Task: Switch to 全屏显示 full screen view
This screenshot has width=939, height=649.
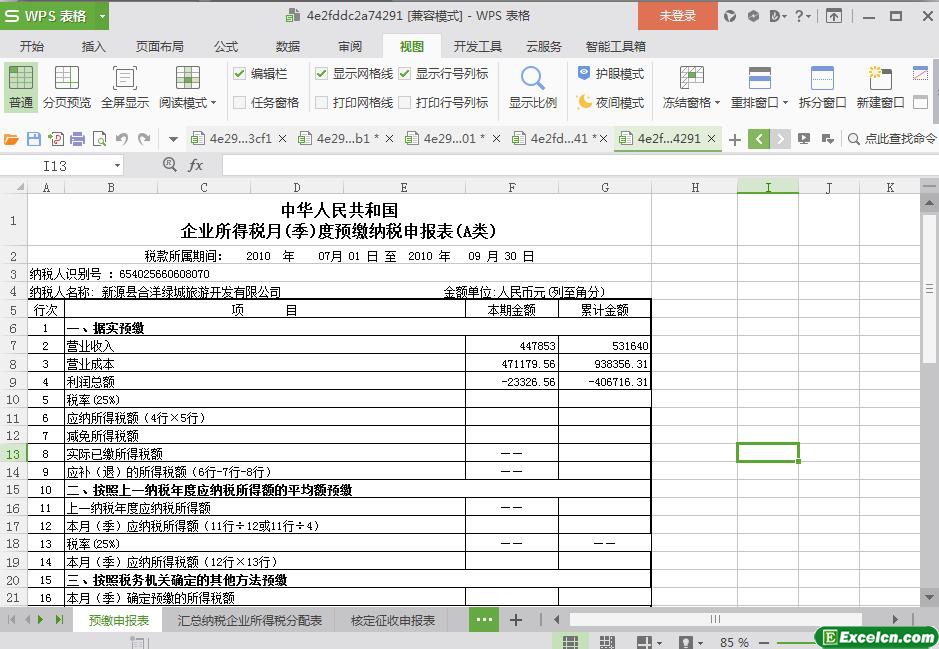Action: pos(124,80)
